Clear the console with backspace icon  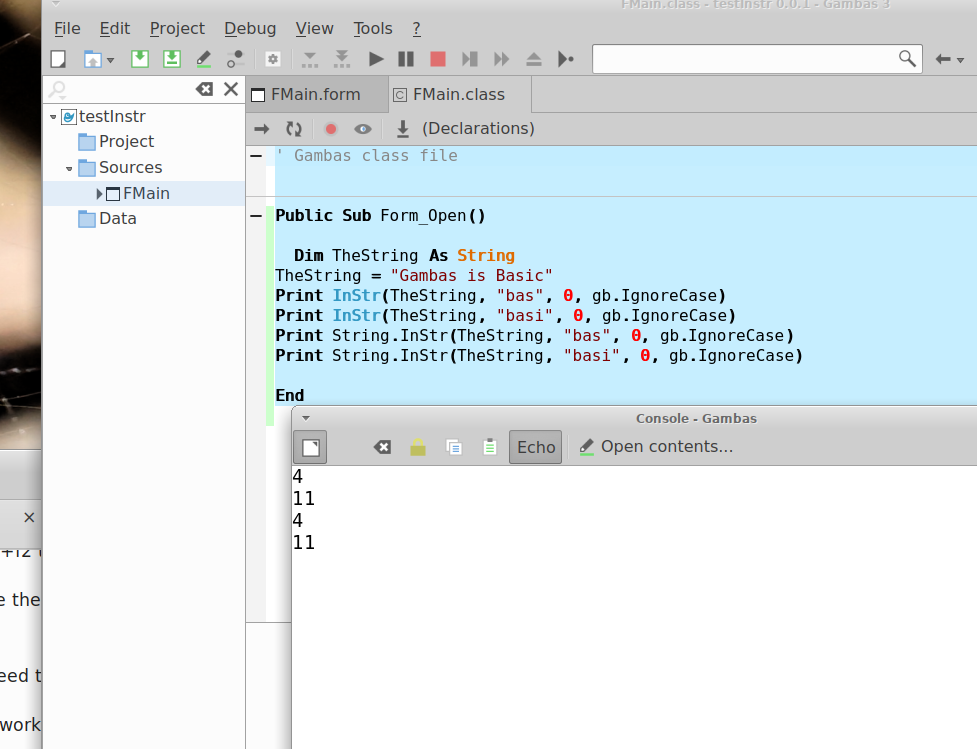(382, 447)
